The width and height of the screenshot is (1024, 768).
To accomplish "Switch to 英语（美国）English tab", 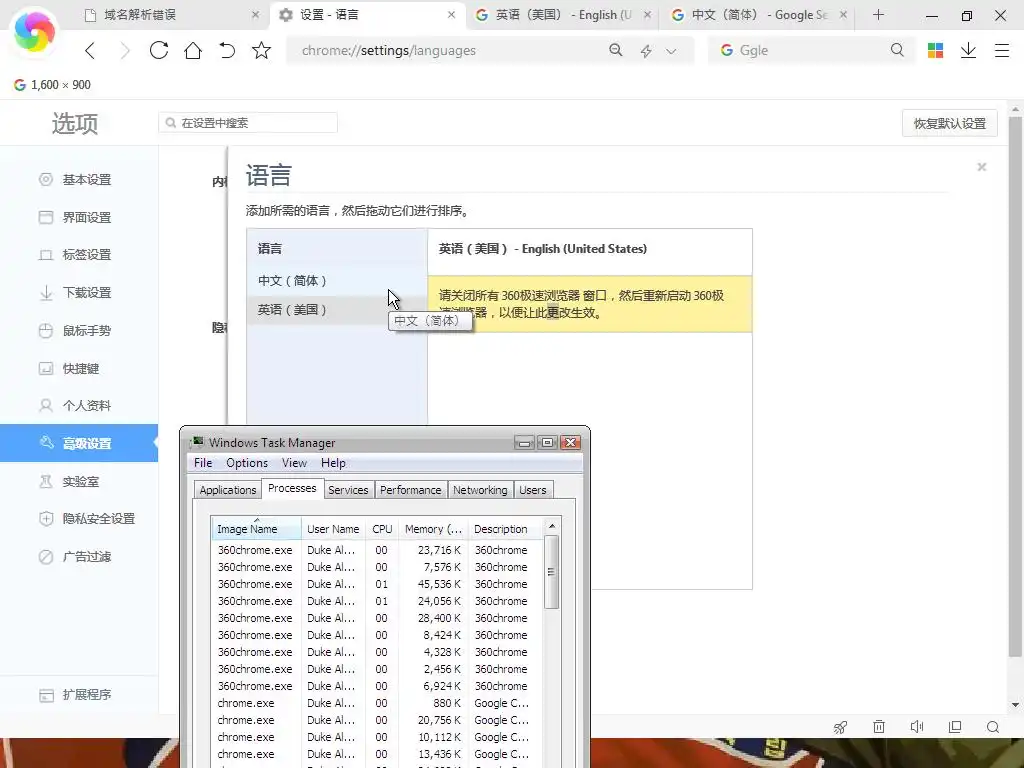I will [563, 14].
